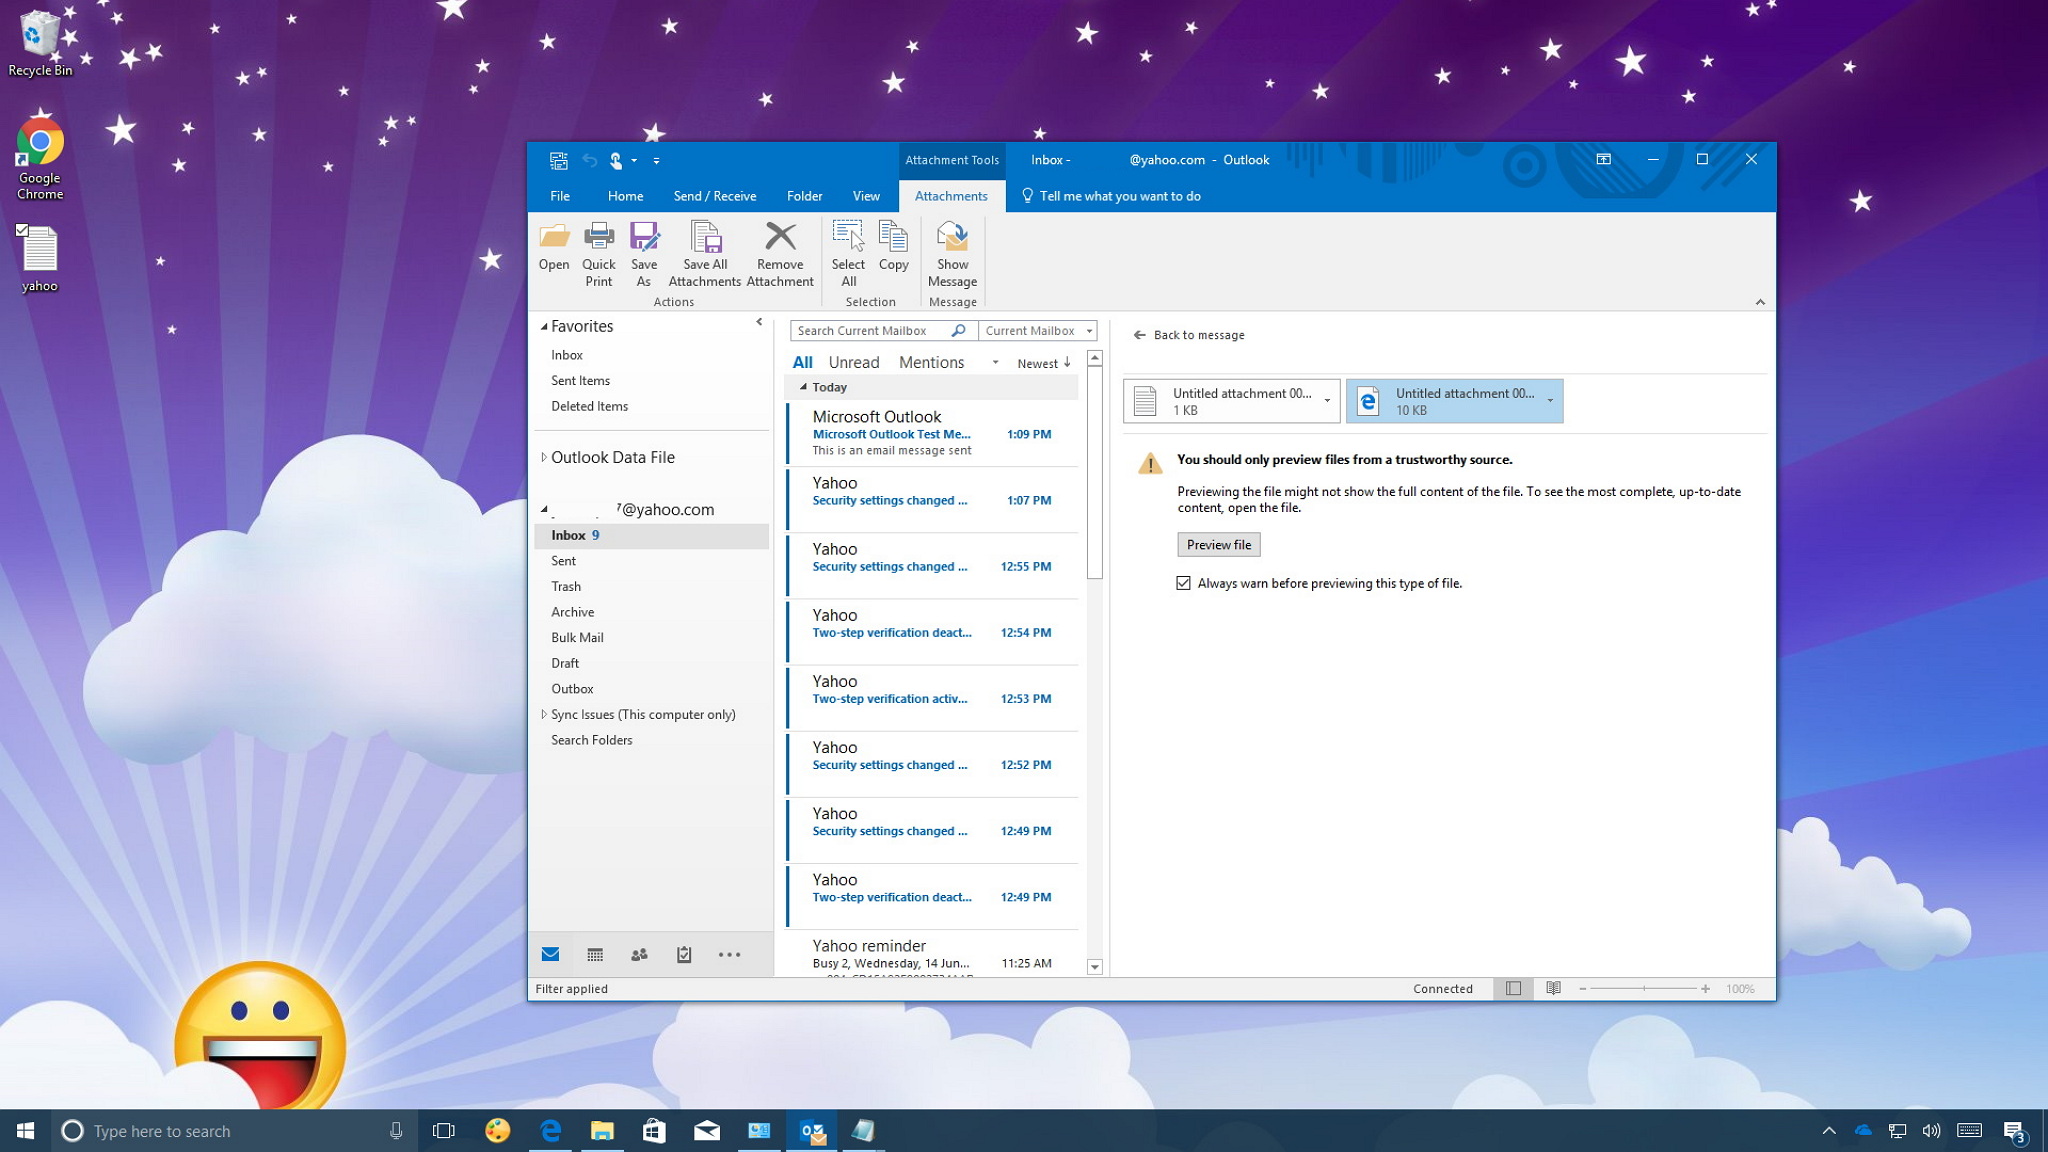This screenshot has width=2048, height=1152.
Task: Click the Preview file button
Action: point(1218,544)
